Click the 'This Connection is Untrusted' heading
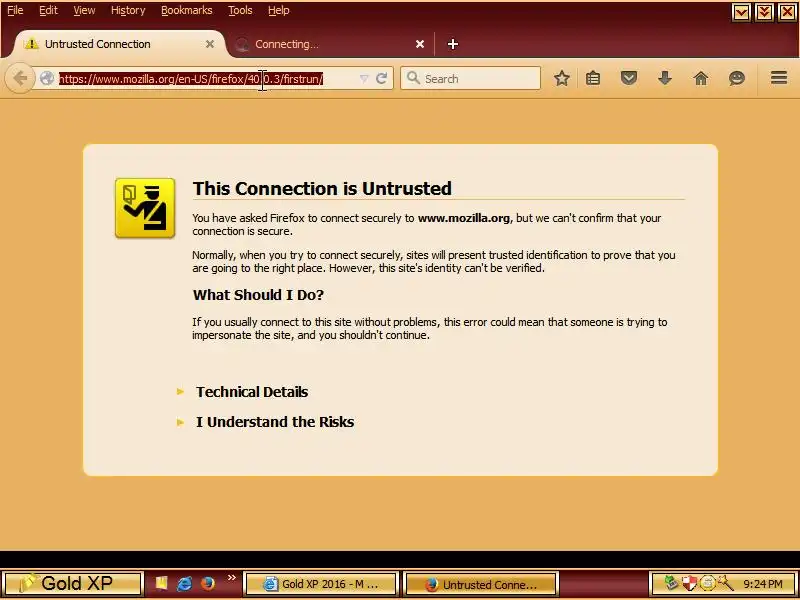The image size is (800, 600). click(322, 188)
